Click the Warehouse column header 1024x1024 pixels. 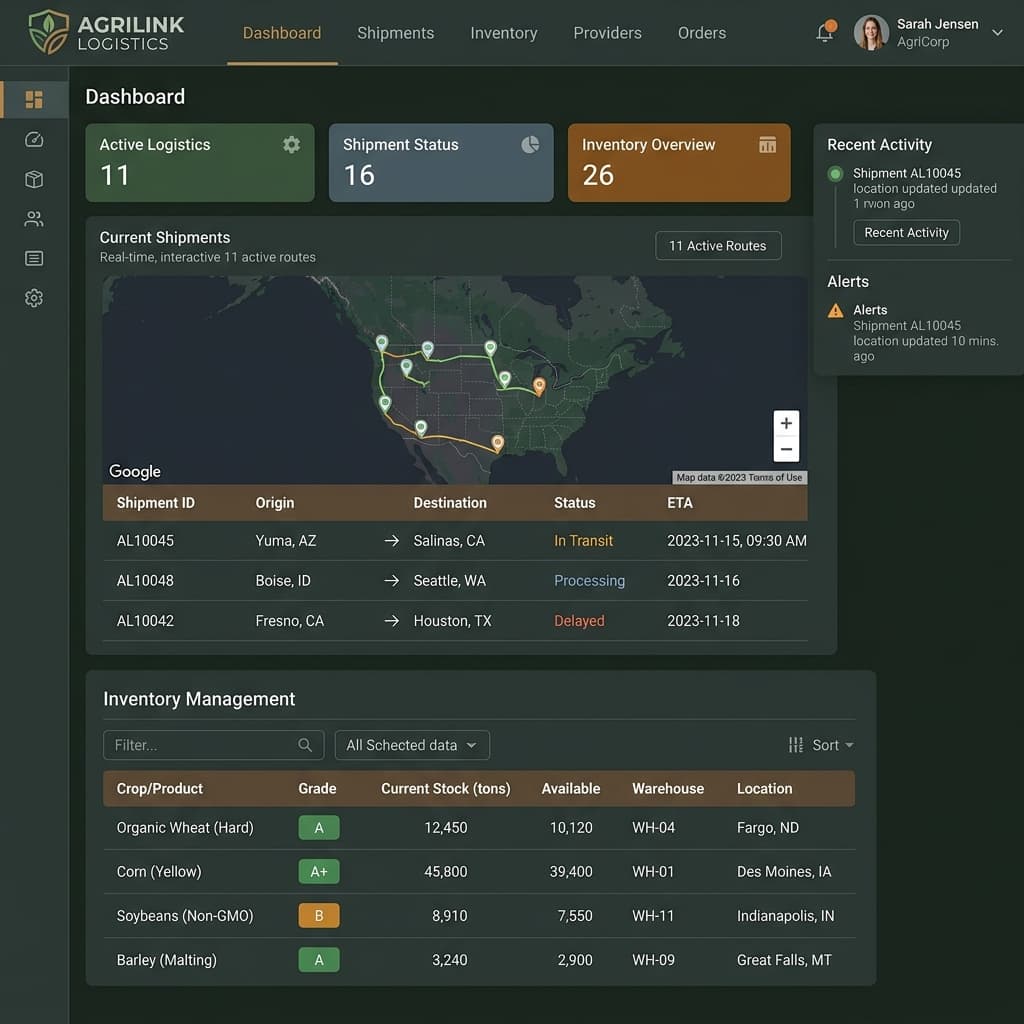[667, 788]
